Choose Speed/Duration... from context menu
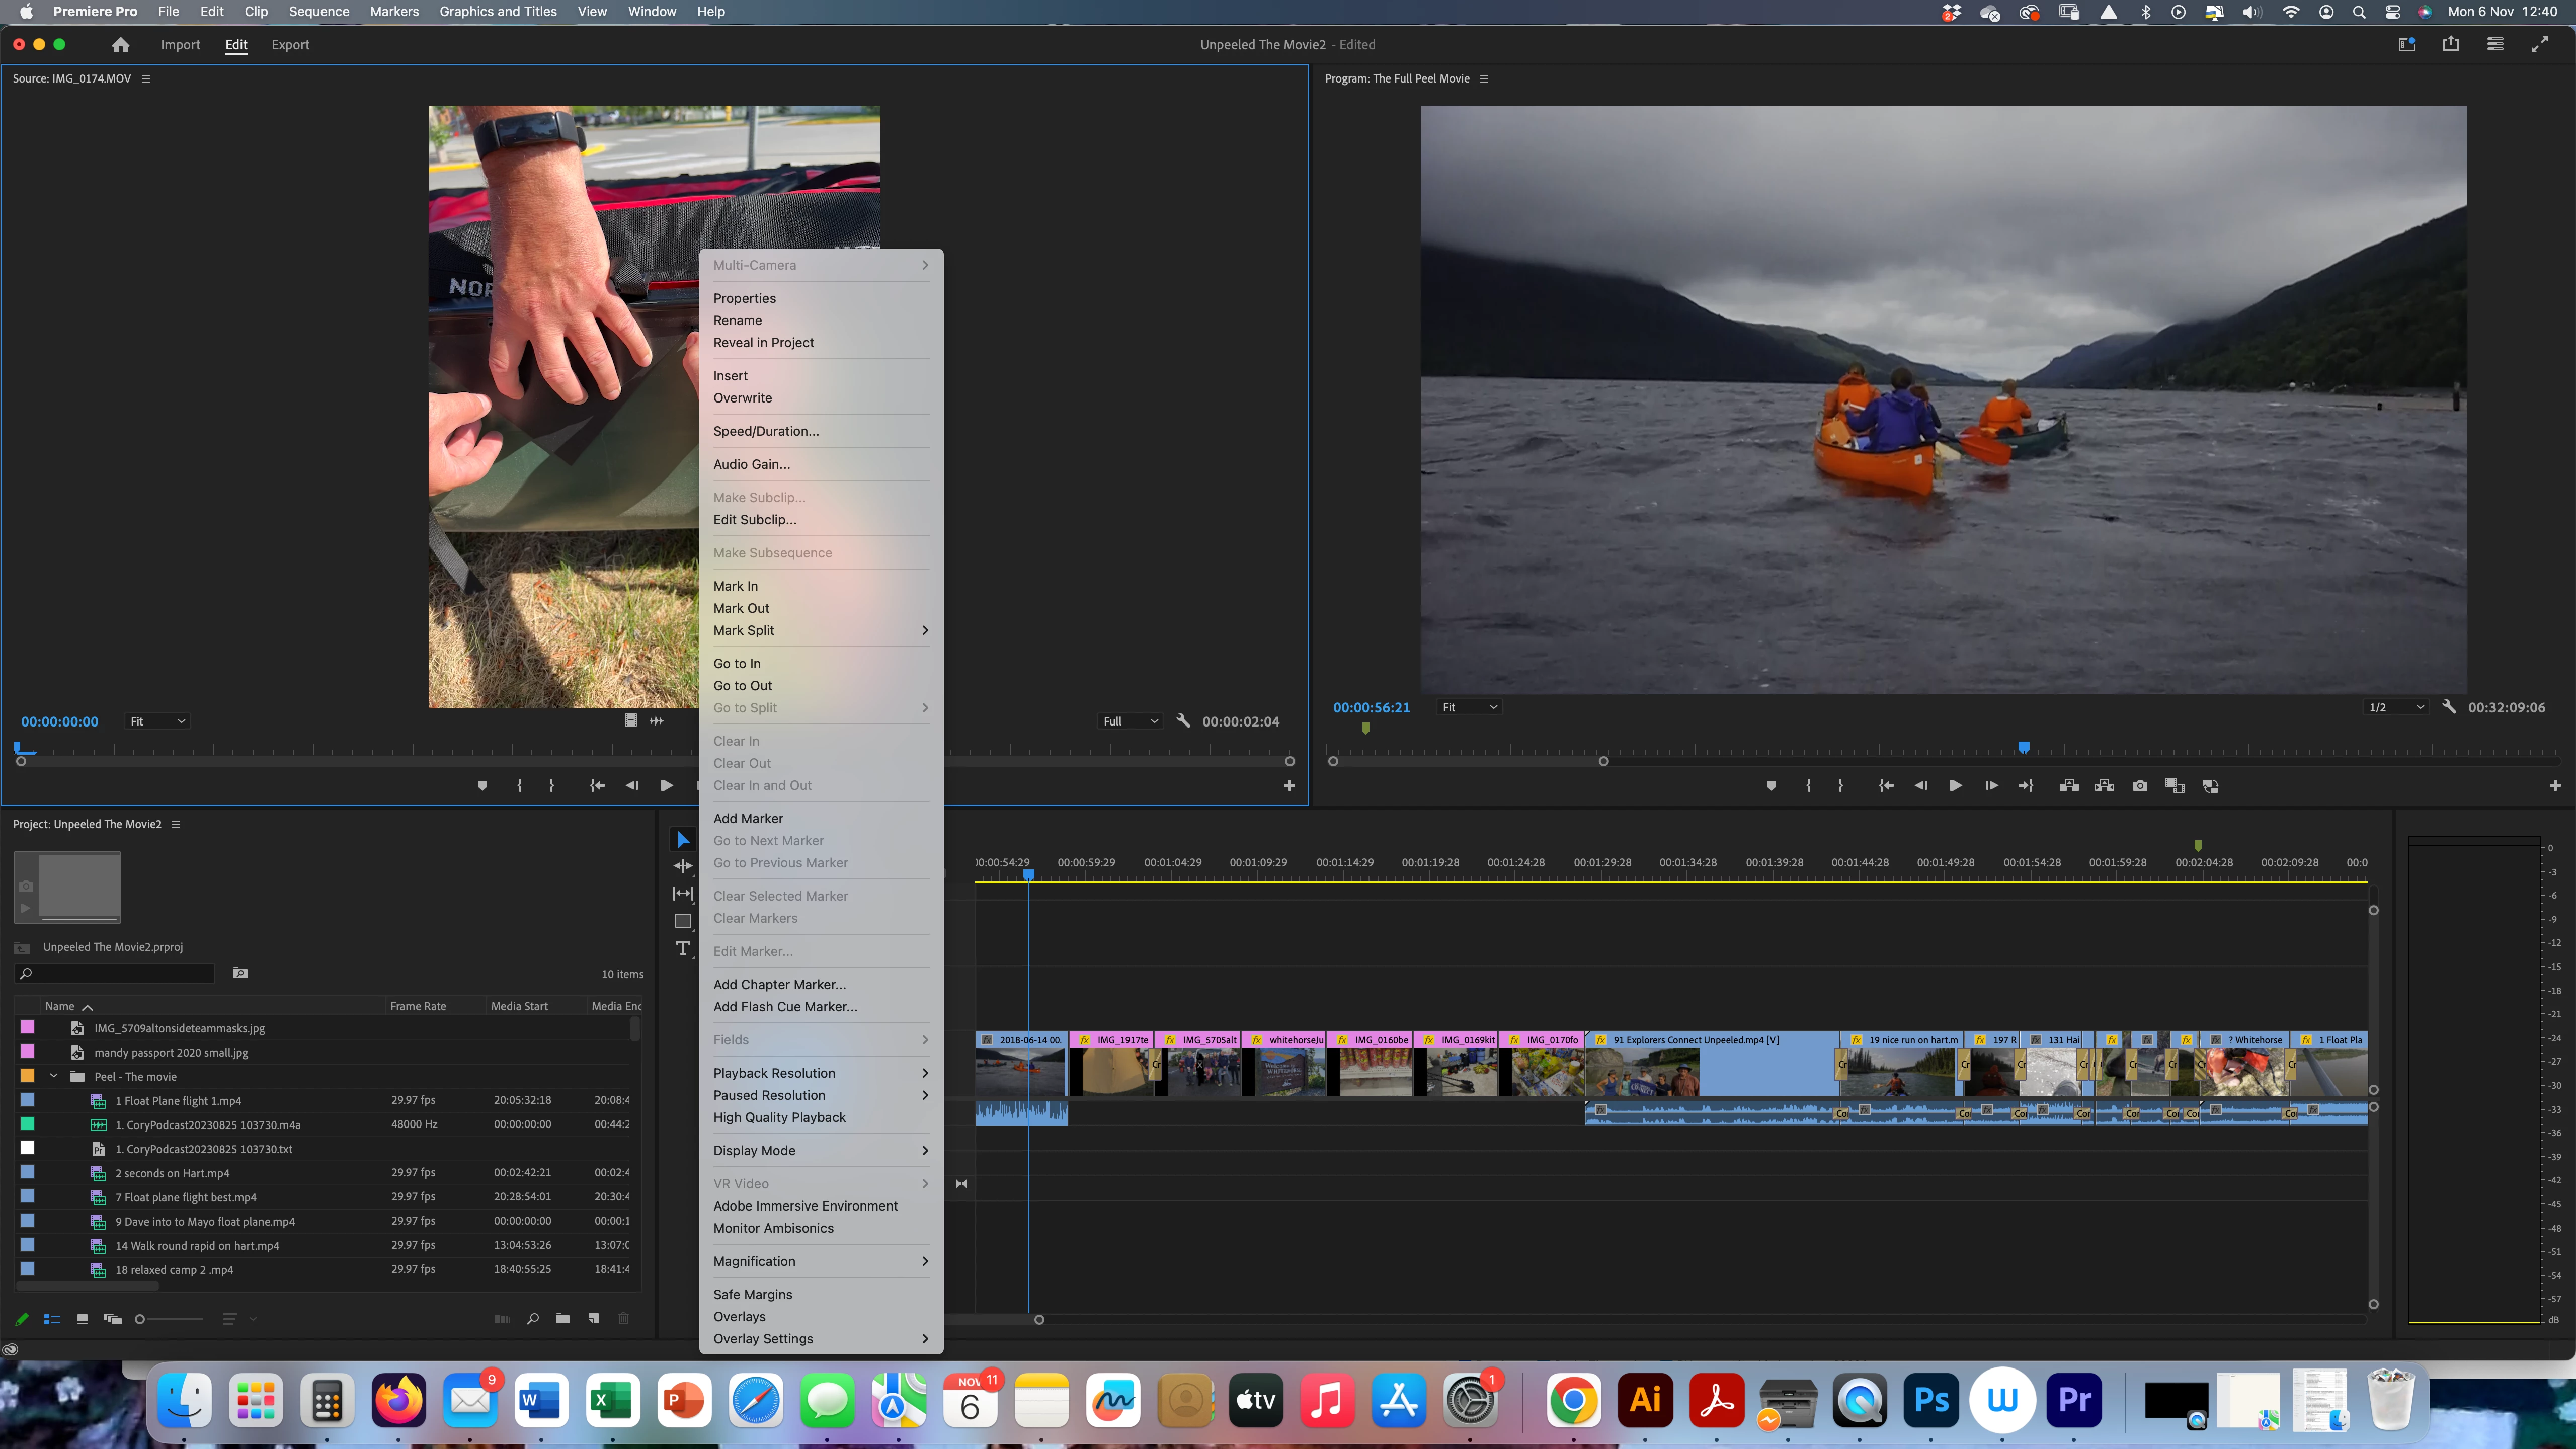 [765, 431]
